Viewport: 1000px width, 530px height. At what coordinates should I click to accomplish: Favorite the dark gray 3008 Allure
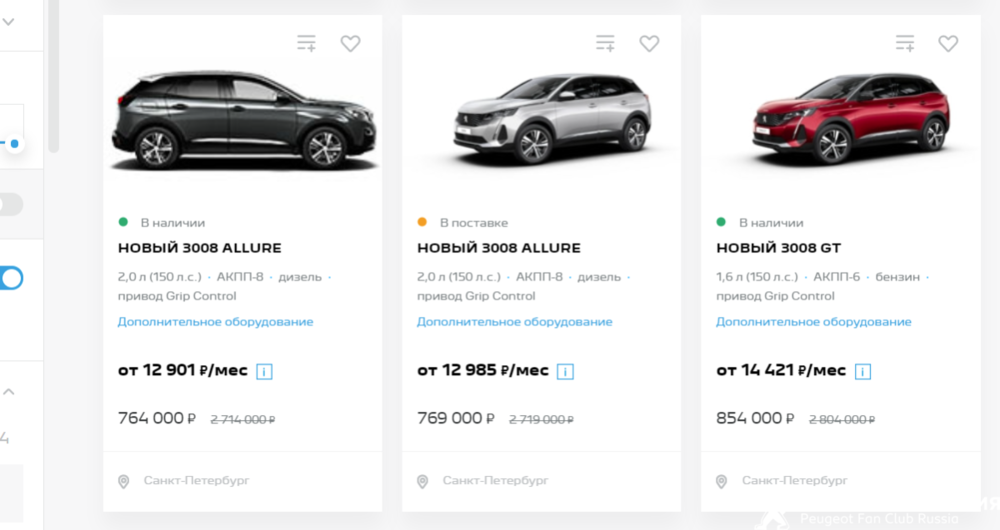pos(350,43)
